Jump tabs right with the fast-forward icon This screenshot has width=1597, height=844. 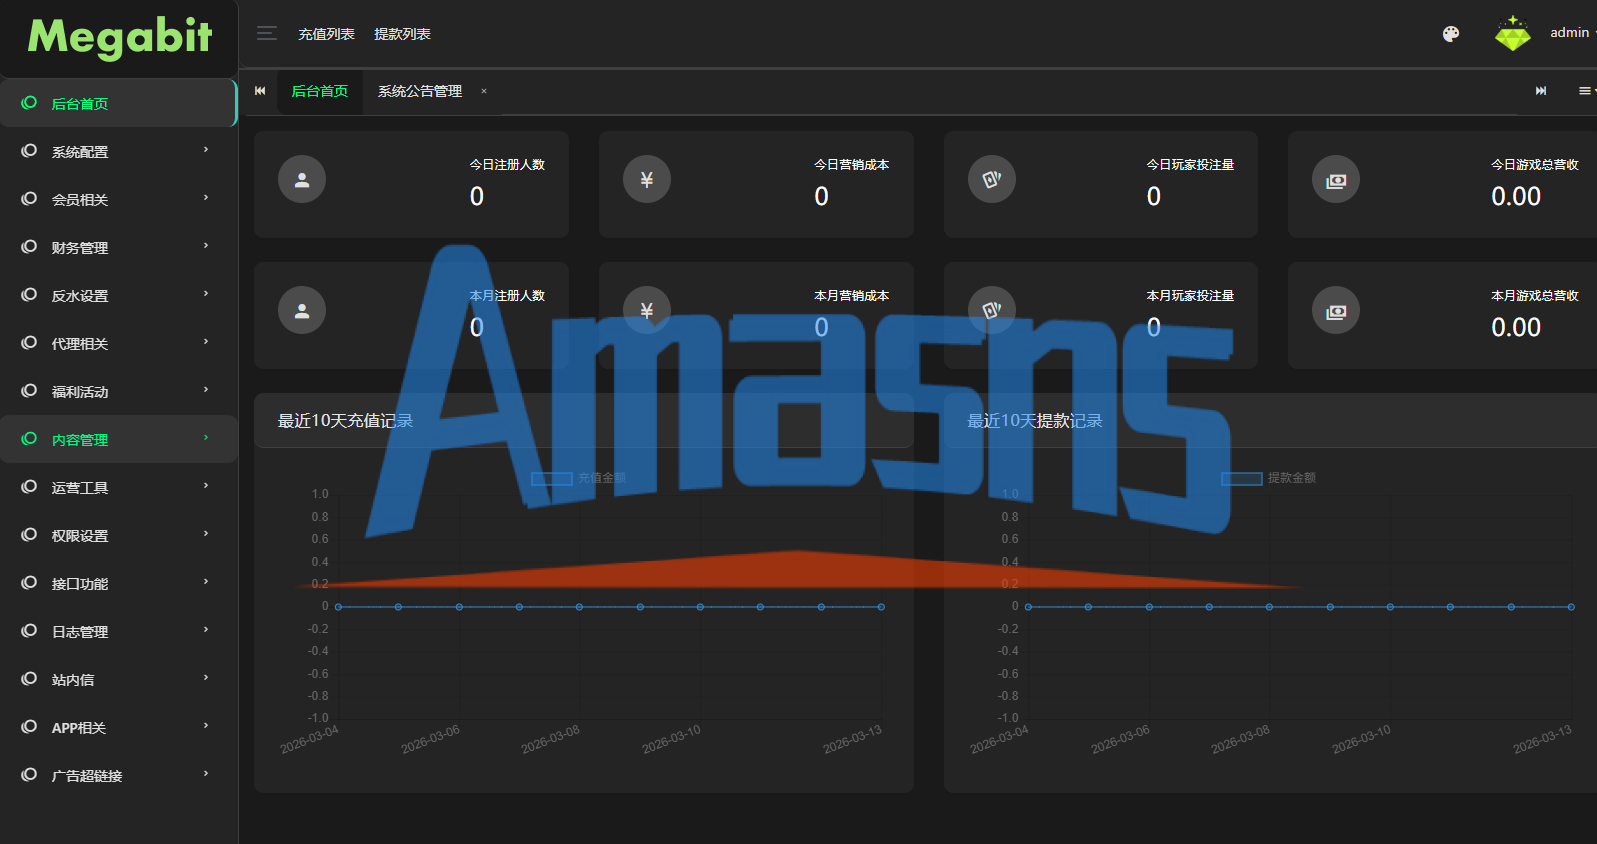[1541, 91]
